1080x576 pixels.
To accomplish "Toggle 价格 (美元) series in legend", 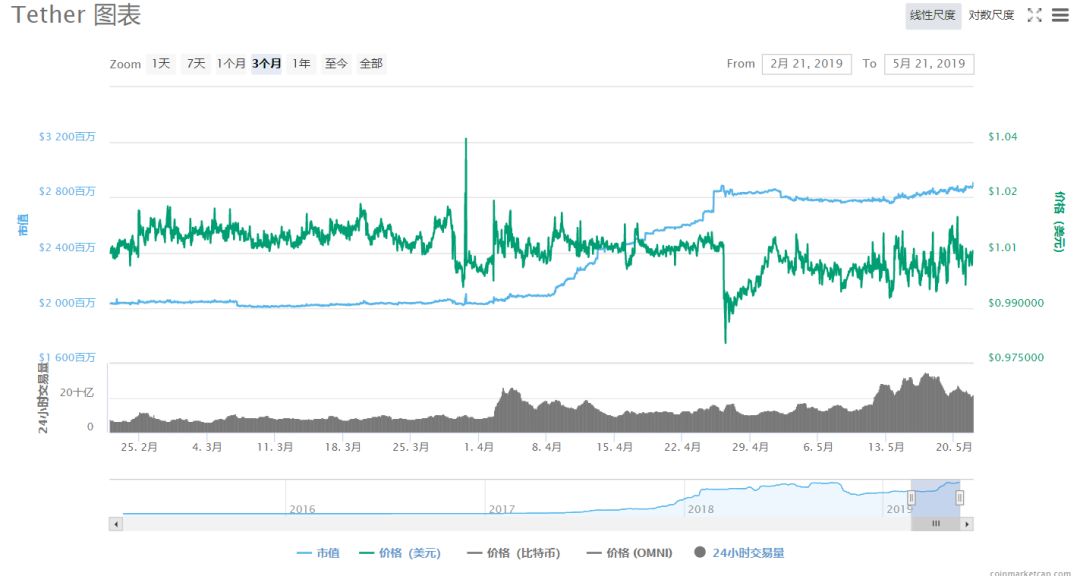I will (x=400, y=553).
